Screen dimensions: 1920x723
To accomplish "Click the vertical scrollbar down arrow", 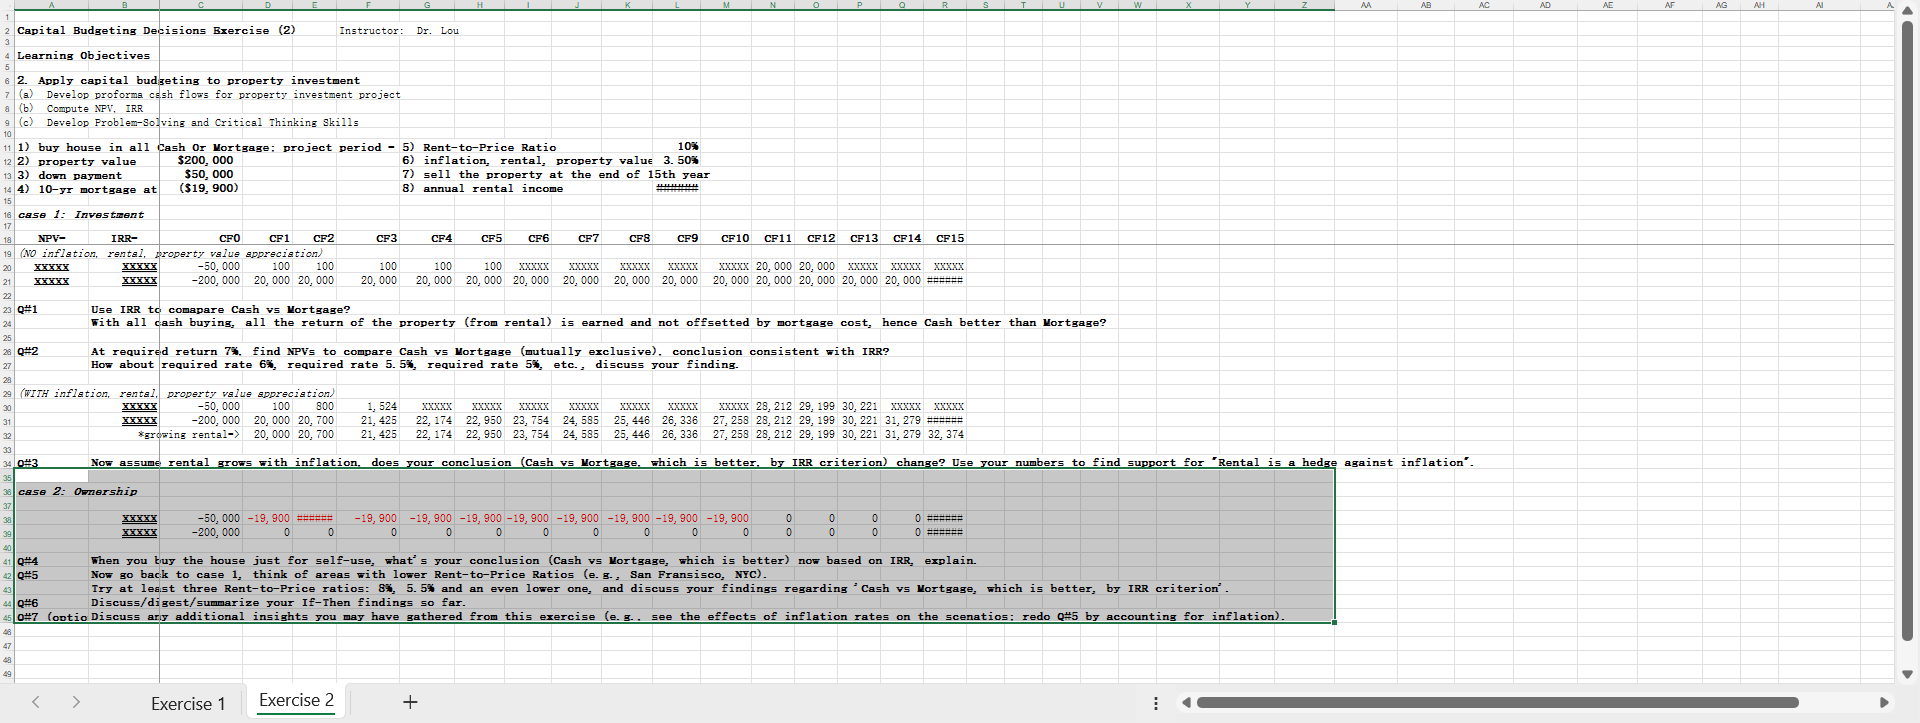I will coord(1907,674).
